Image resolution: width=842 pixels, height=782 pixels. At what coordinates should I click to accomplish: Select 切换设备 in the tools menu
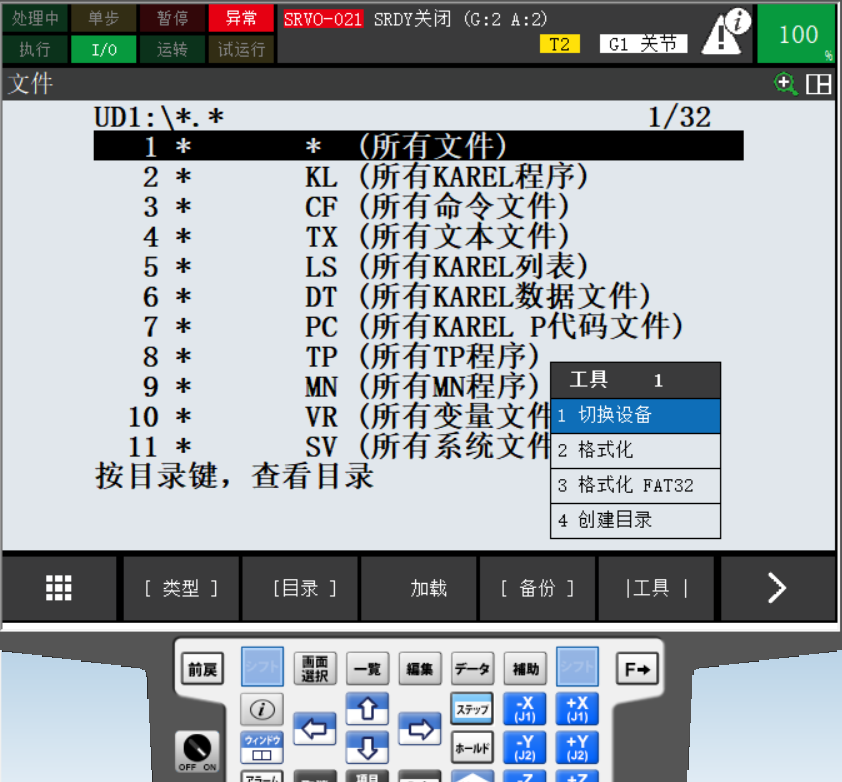pos(635,415)
